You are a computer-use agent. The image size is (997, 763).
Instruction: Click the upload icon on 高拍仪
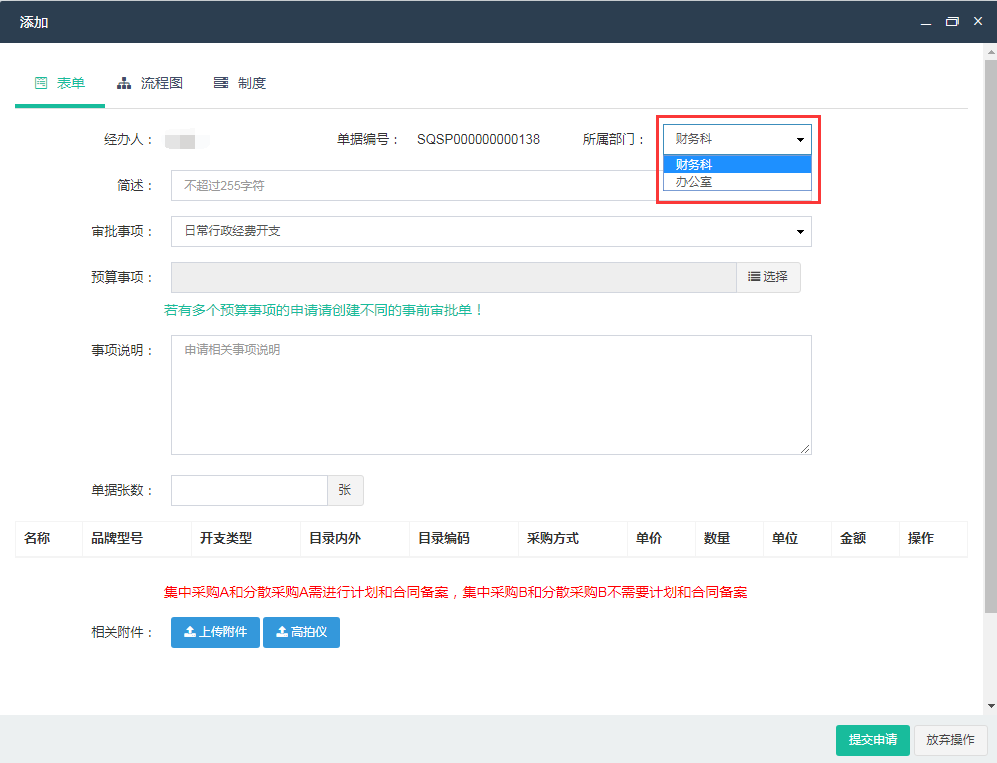pos(282,631)
